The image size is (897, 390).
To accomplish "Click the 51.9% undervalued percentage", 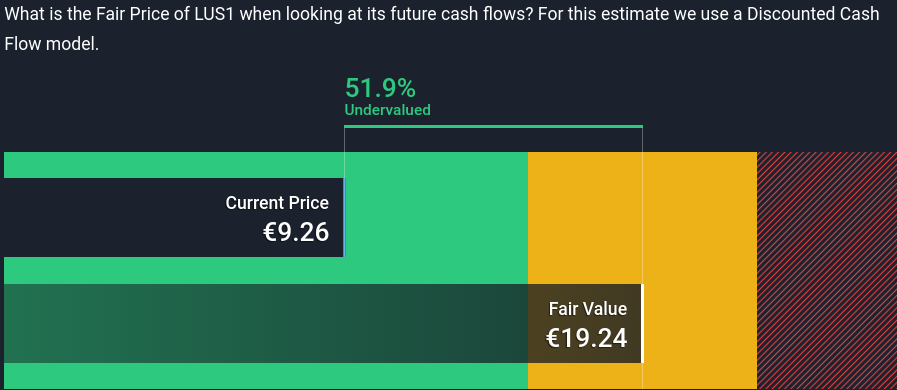I will [380, 88].
